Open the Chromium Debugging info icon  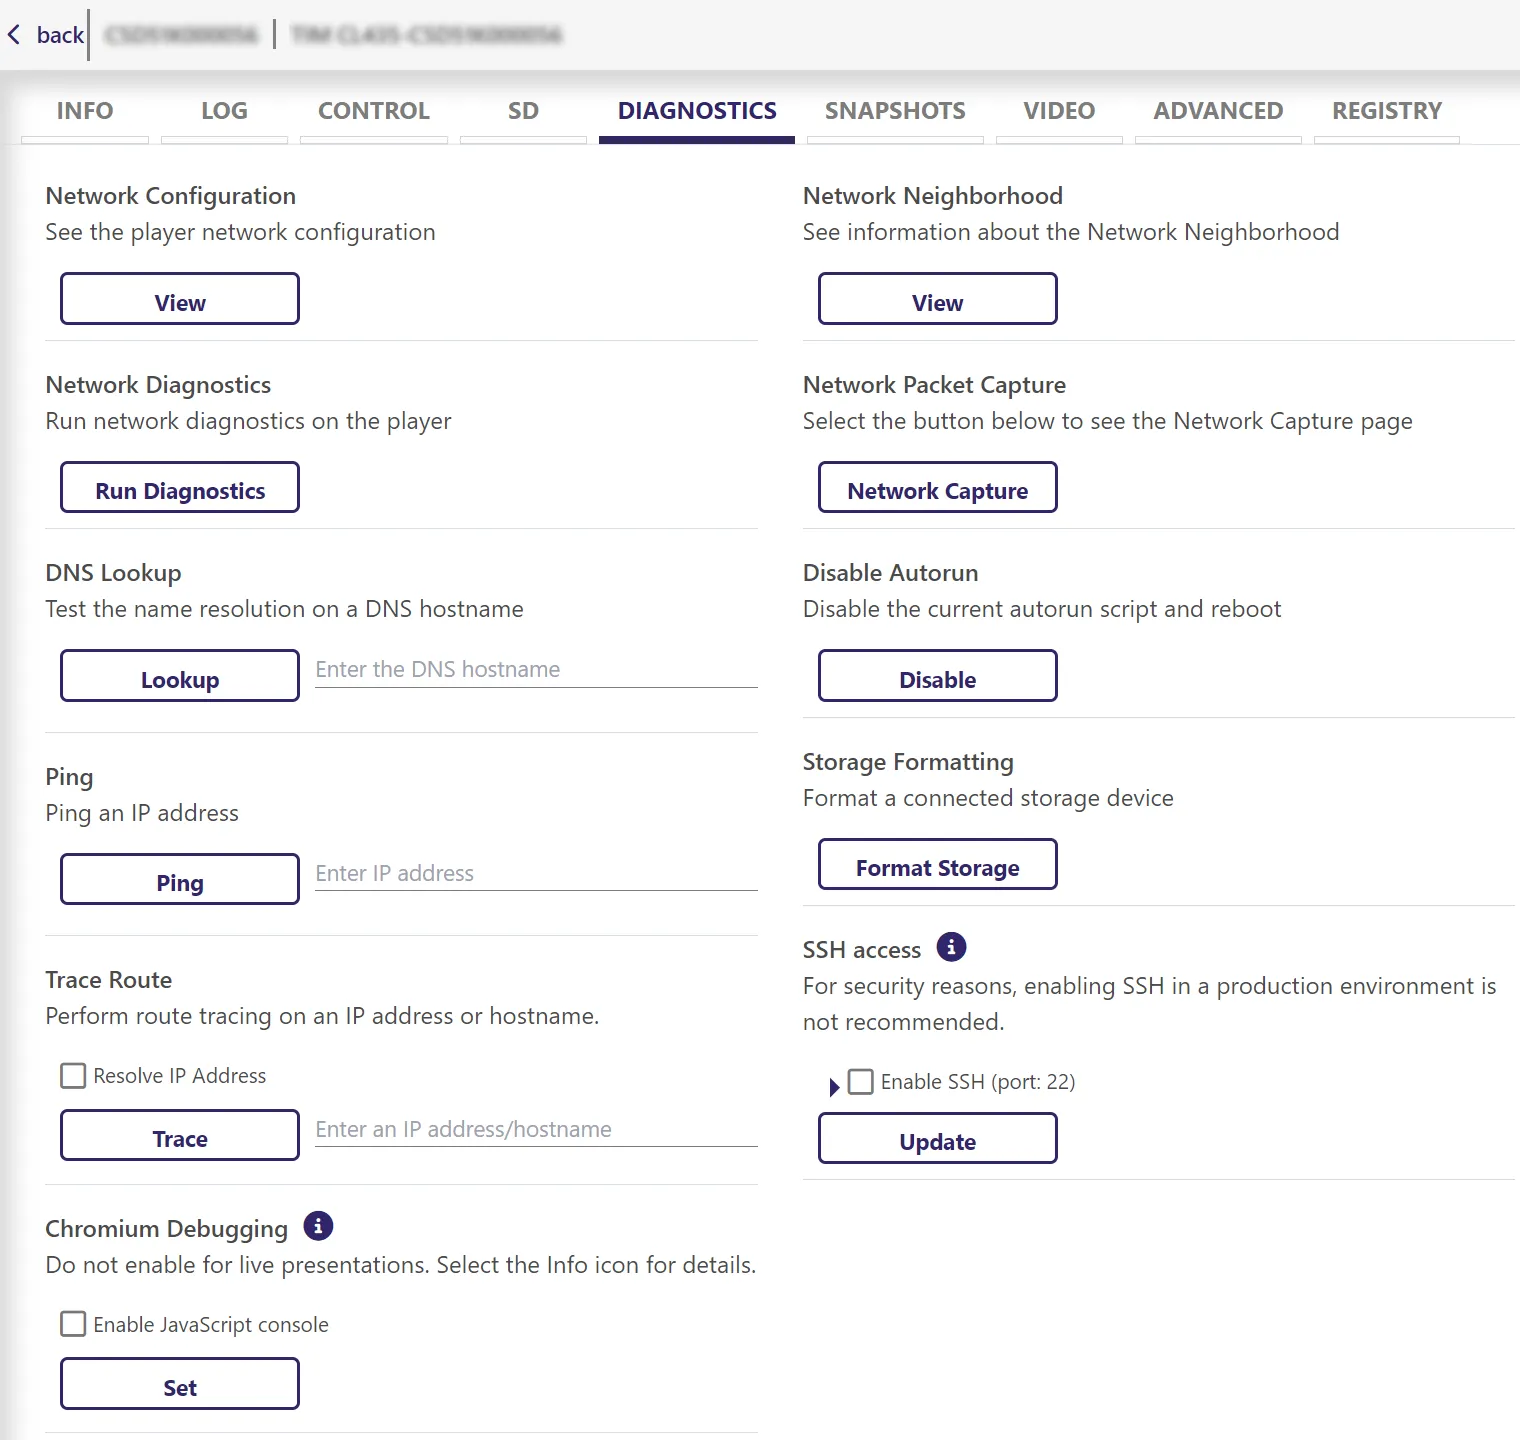coord(318,1225)
